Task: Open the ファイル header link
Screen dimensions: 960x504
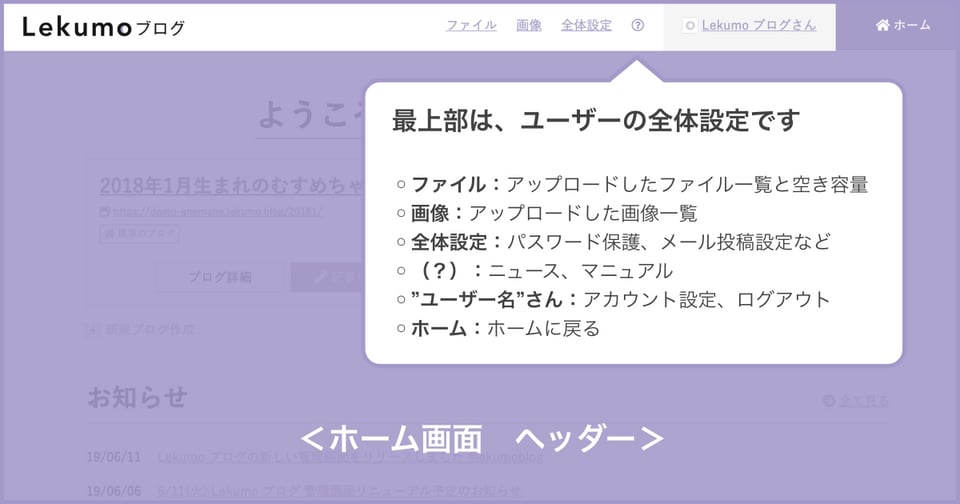Action: (x=471, y=25)
